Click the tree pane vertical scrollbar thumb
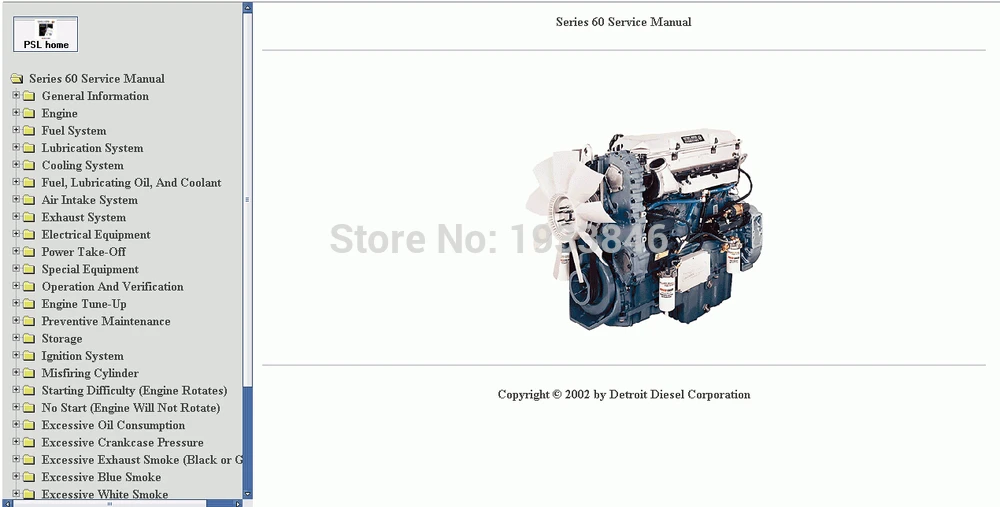 (247, 200)
